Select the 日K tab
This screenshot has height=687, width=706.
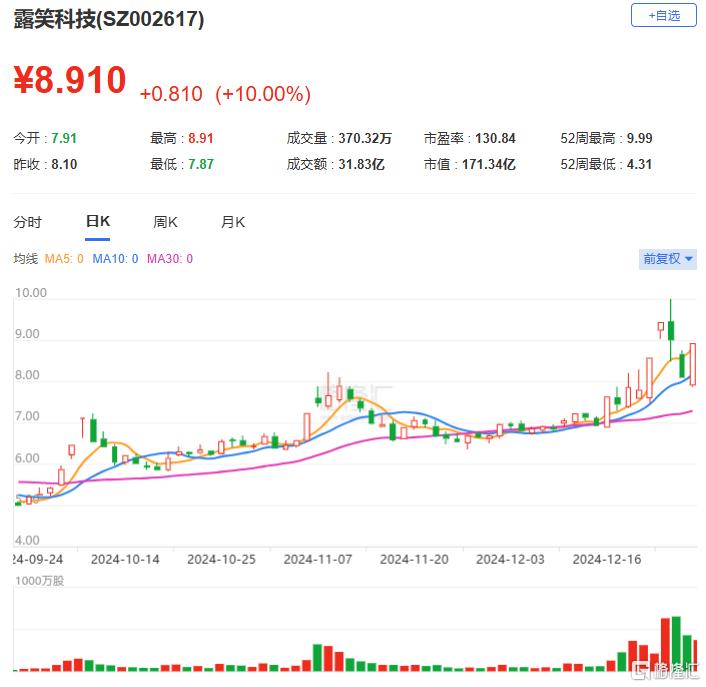pos(98,221)
